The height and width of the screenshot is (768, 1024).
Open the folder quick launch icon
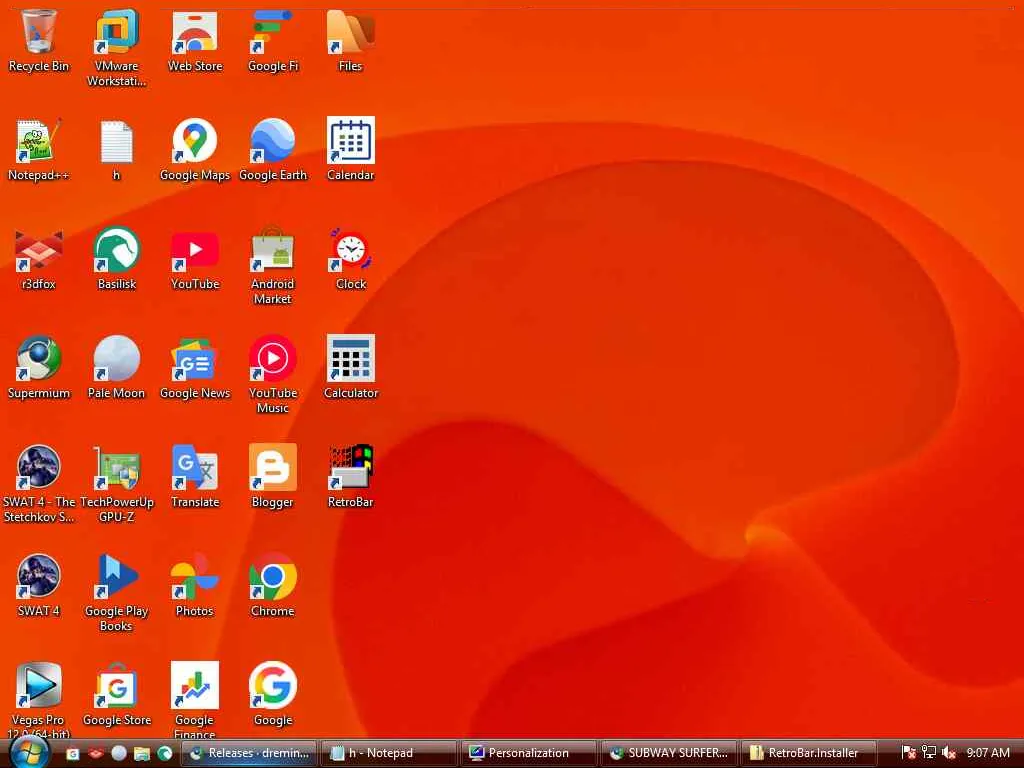click(x=142, y=754)
